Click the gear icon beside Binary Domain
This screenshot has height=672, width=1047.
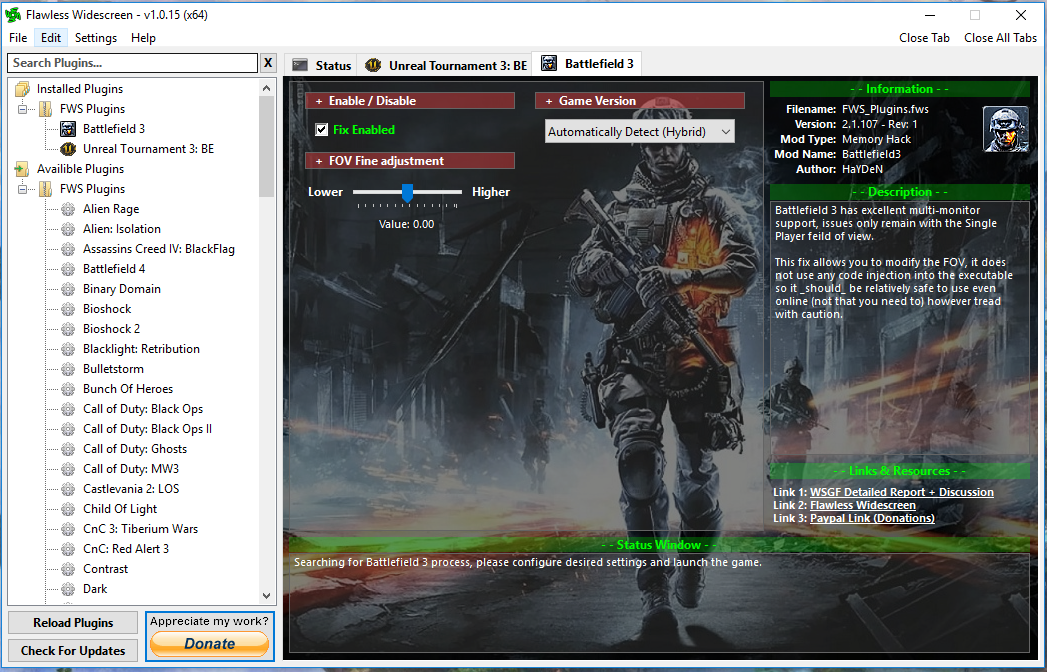click(x=68, y=289)
